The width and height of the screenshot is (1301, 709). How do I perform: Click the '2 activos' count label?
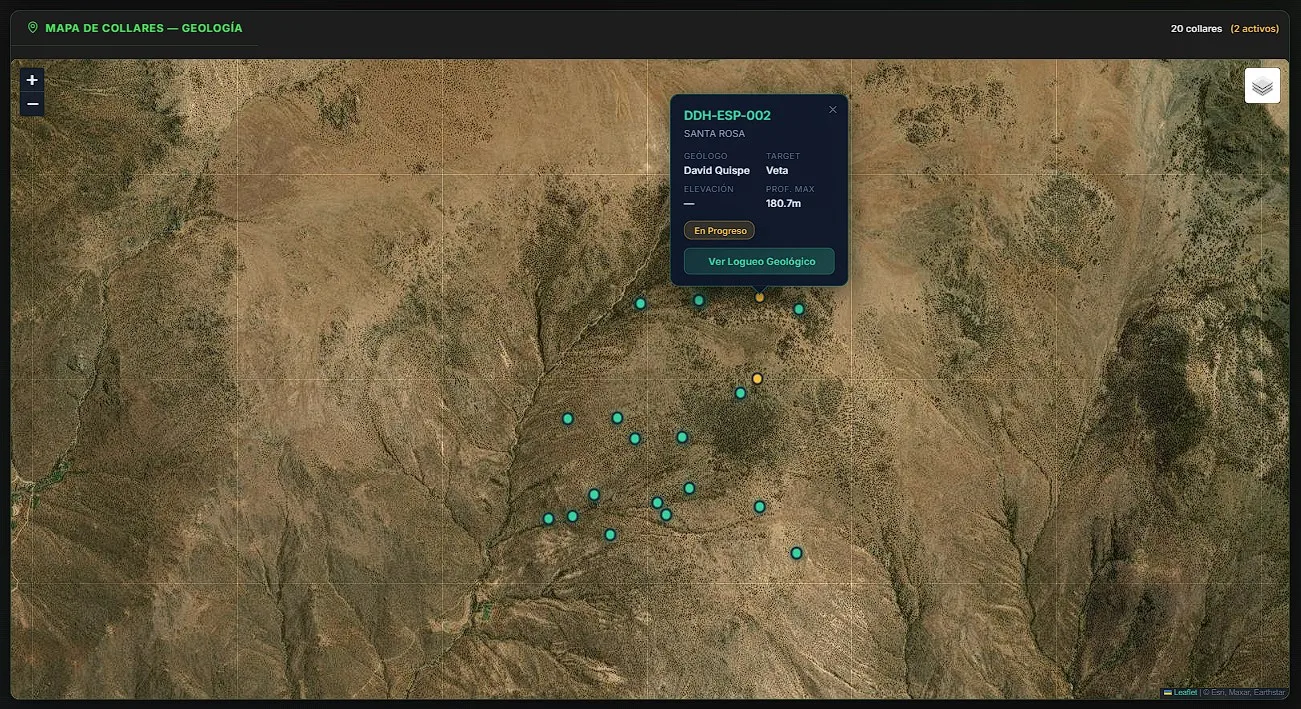pos(1254,29)
